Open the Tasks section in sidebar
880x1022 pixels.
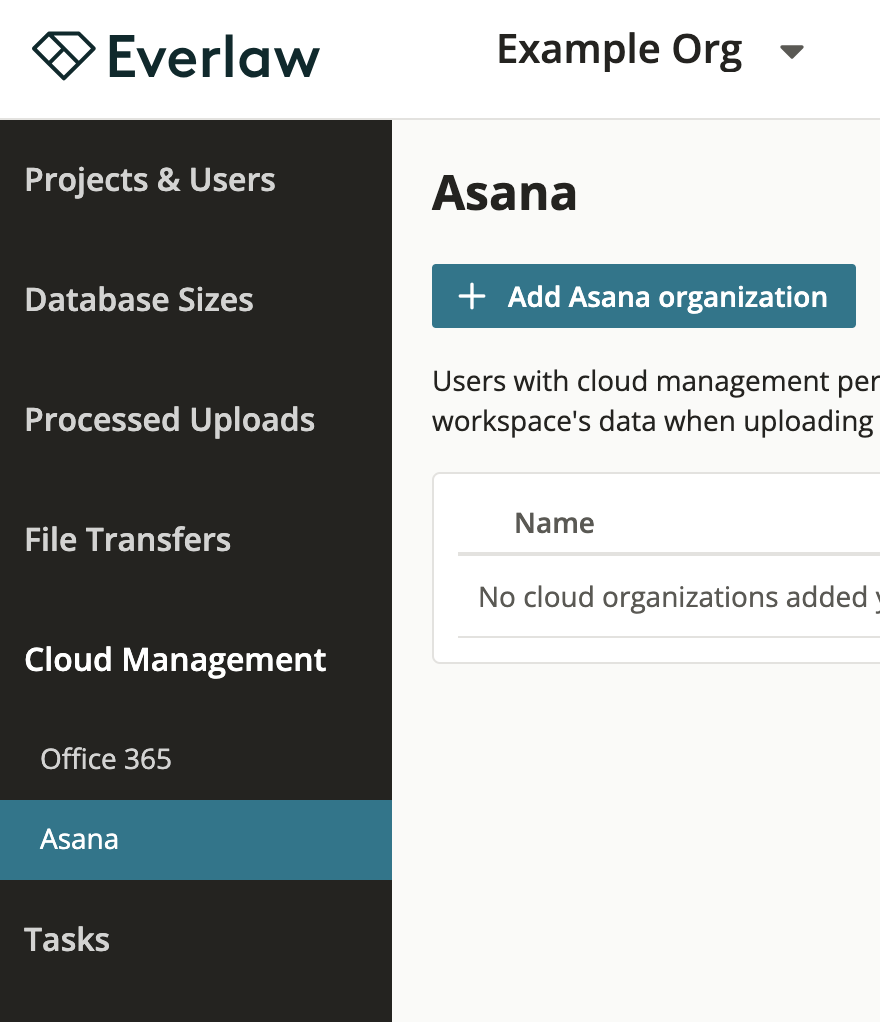(x=67, y=940)
